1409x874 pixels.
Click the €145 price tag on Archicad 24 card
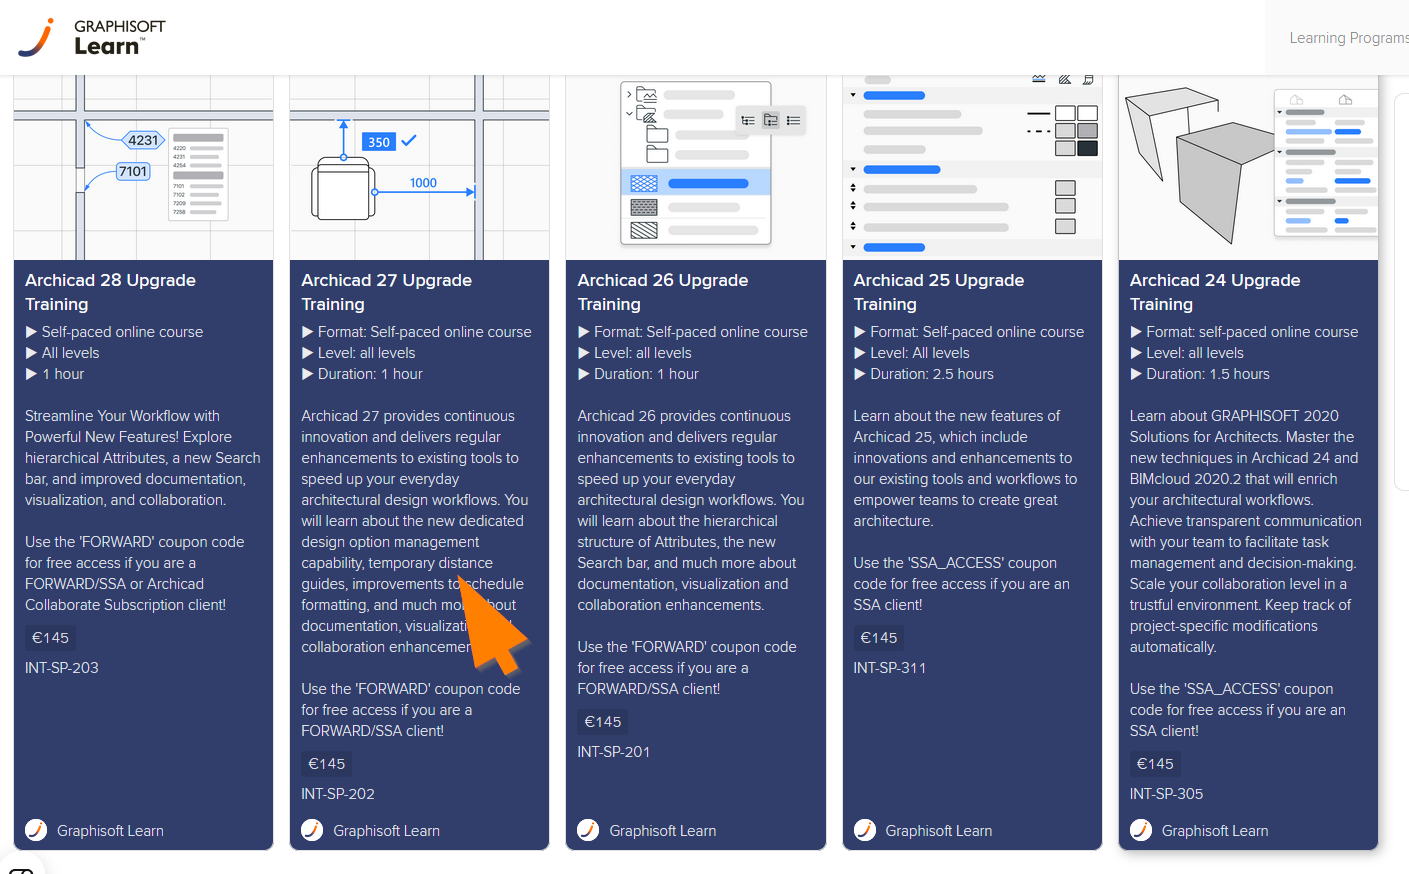coord(1155,764)
